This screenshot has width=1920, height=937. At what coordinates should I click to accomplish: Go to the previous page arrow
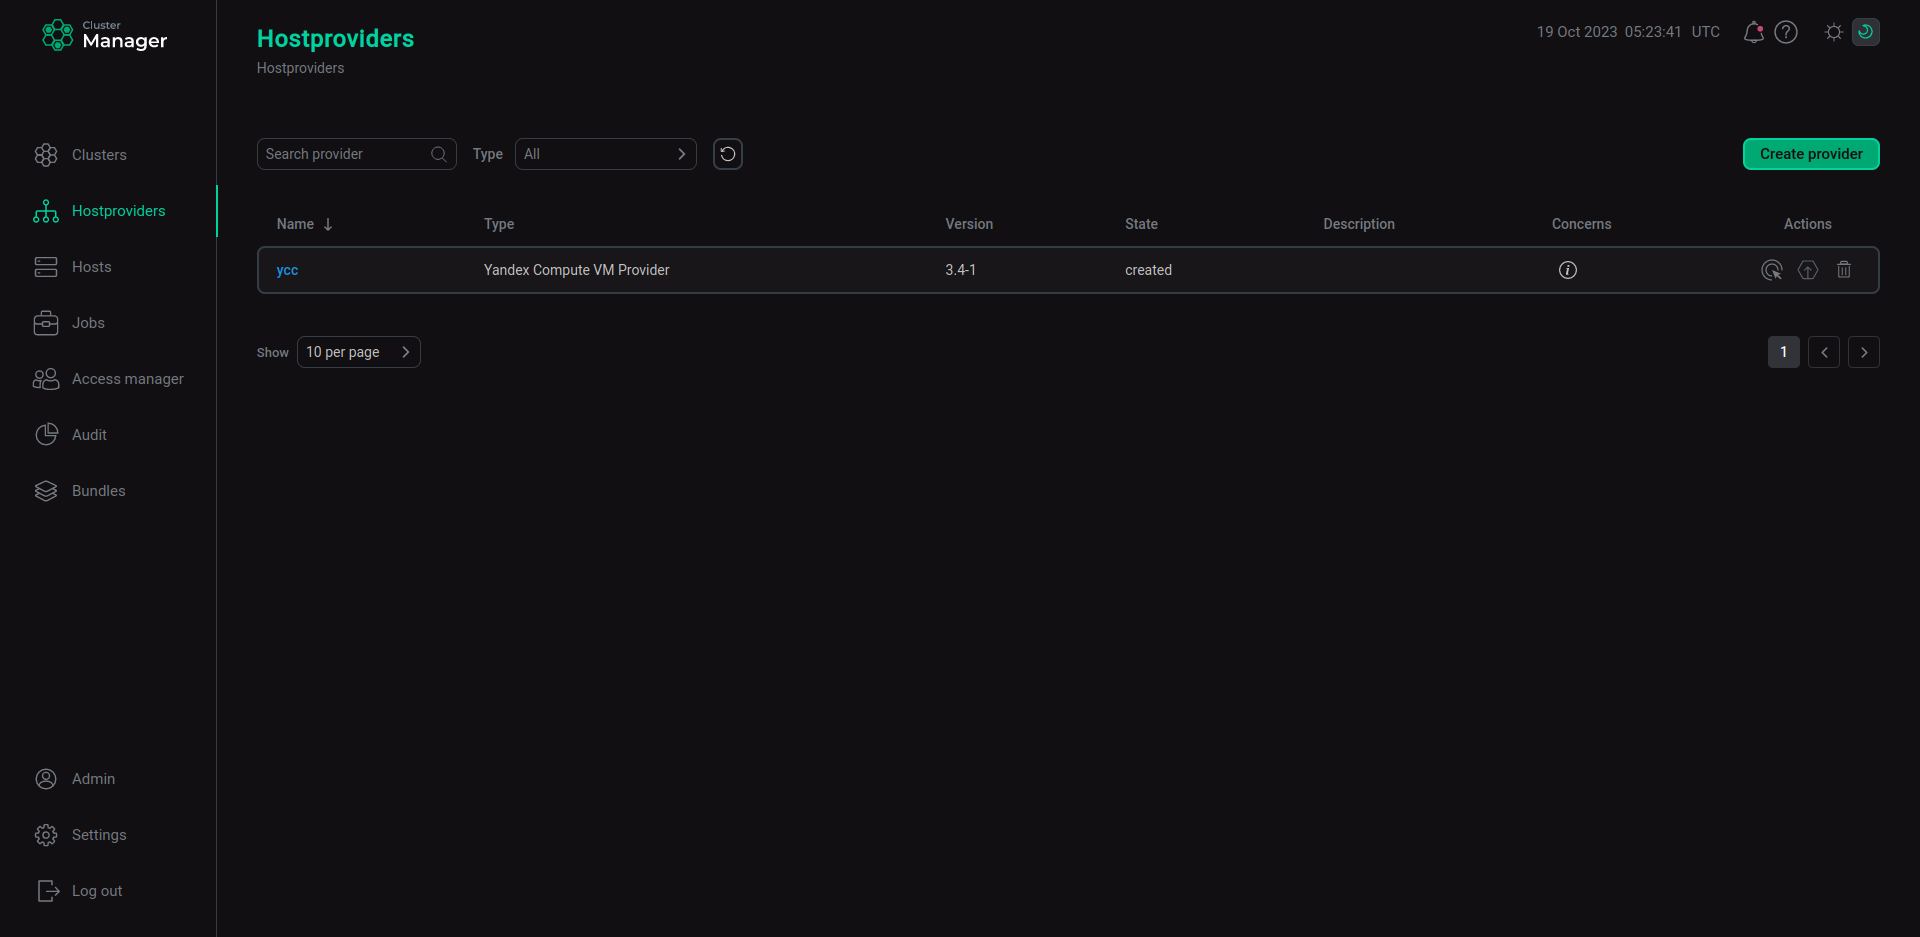[x=1824, y=352]
